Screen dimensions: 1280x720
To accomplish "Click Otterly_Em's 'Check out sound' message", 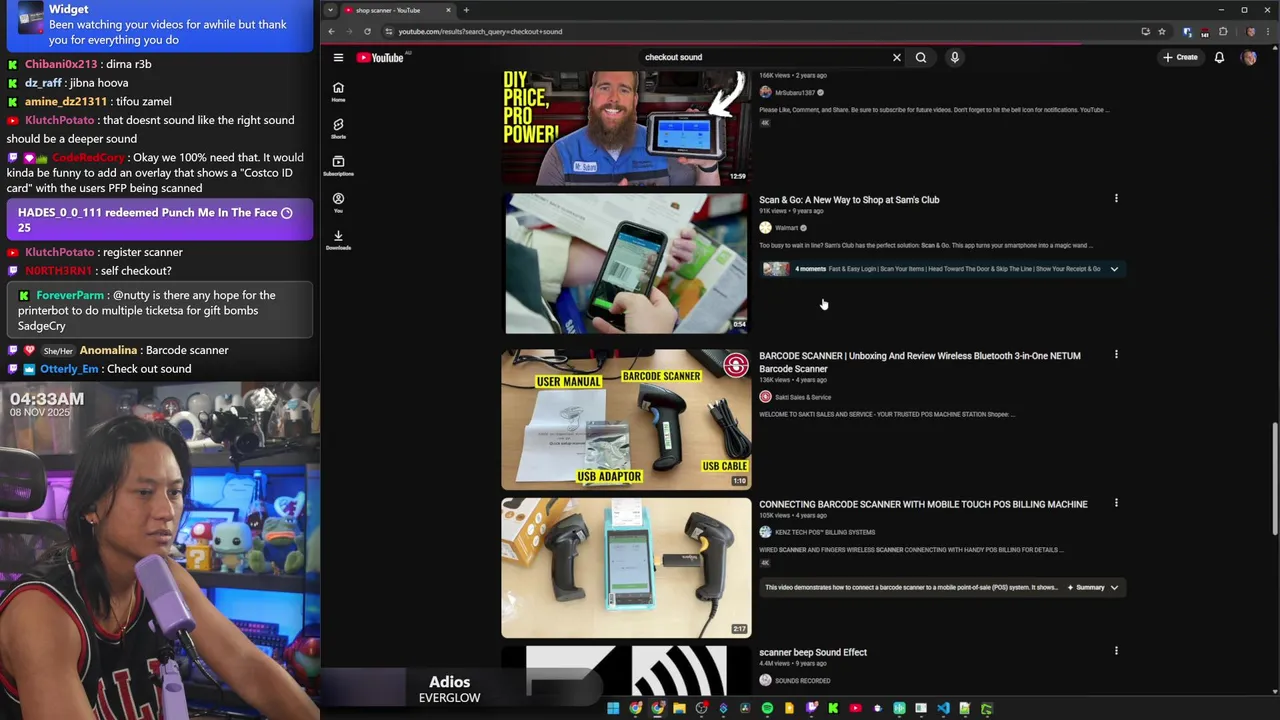I will pos(99,369).
